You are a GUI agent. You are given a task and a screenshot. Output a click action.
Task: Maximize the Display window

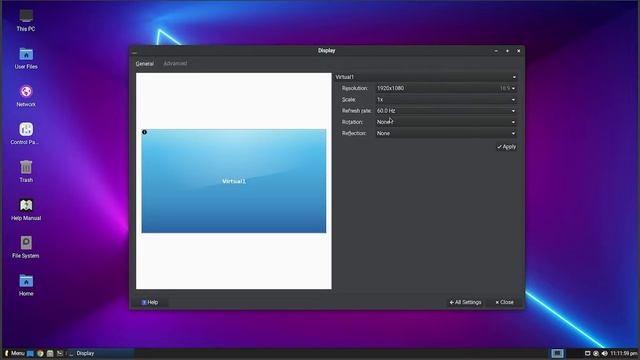[x=507, y=51]
